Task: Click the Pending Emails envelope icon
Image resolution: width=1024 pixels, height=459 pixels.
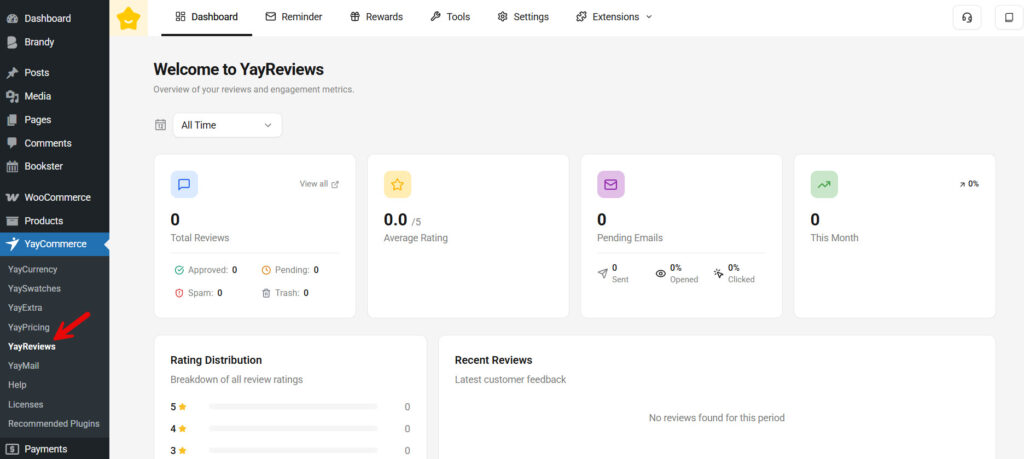Action: tap(611, 185)
